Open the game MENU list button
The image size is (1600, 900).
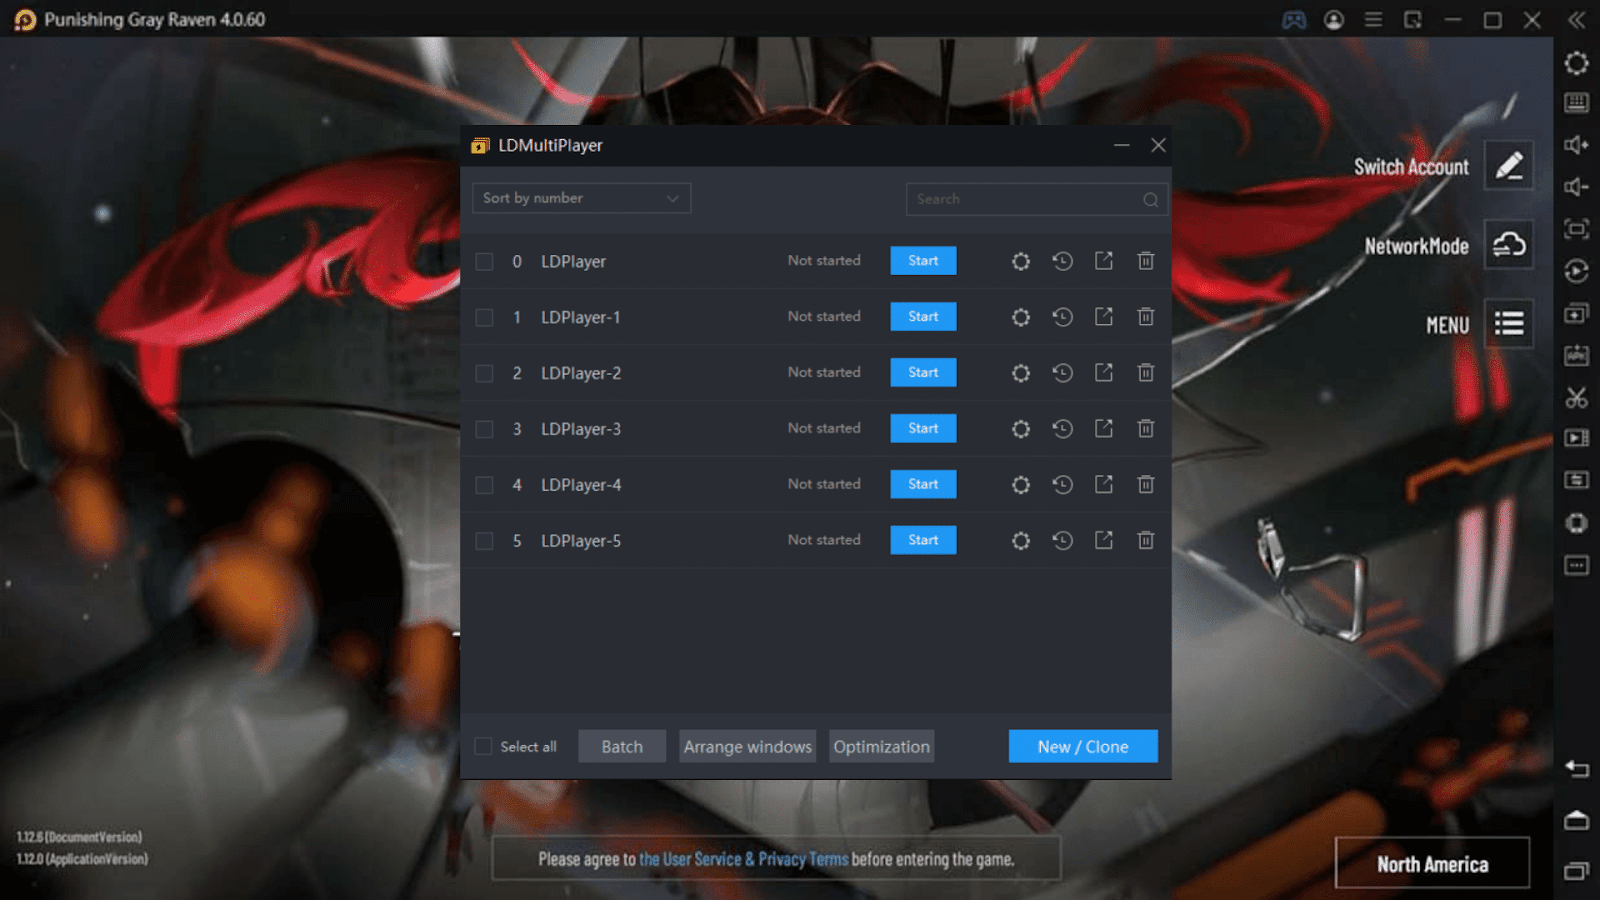(x=1509, y=324)
